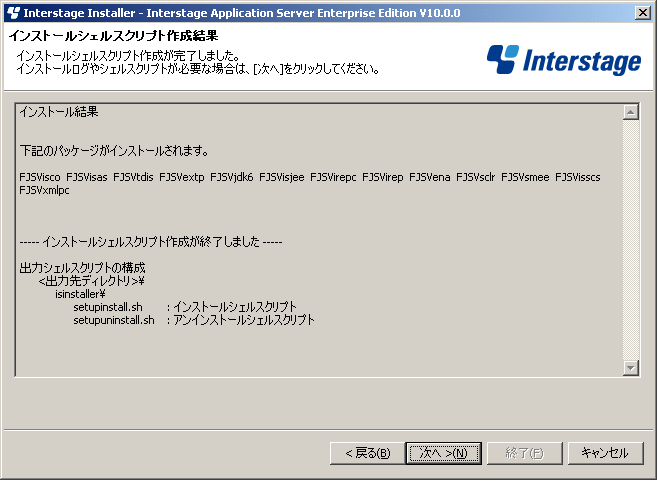657x480 pixels.
Task: Select the FJSVisco package text
Action: pos(40,177)
